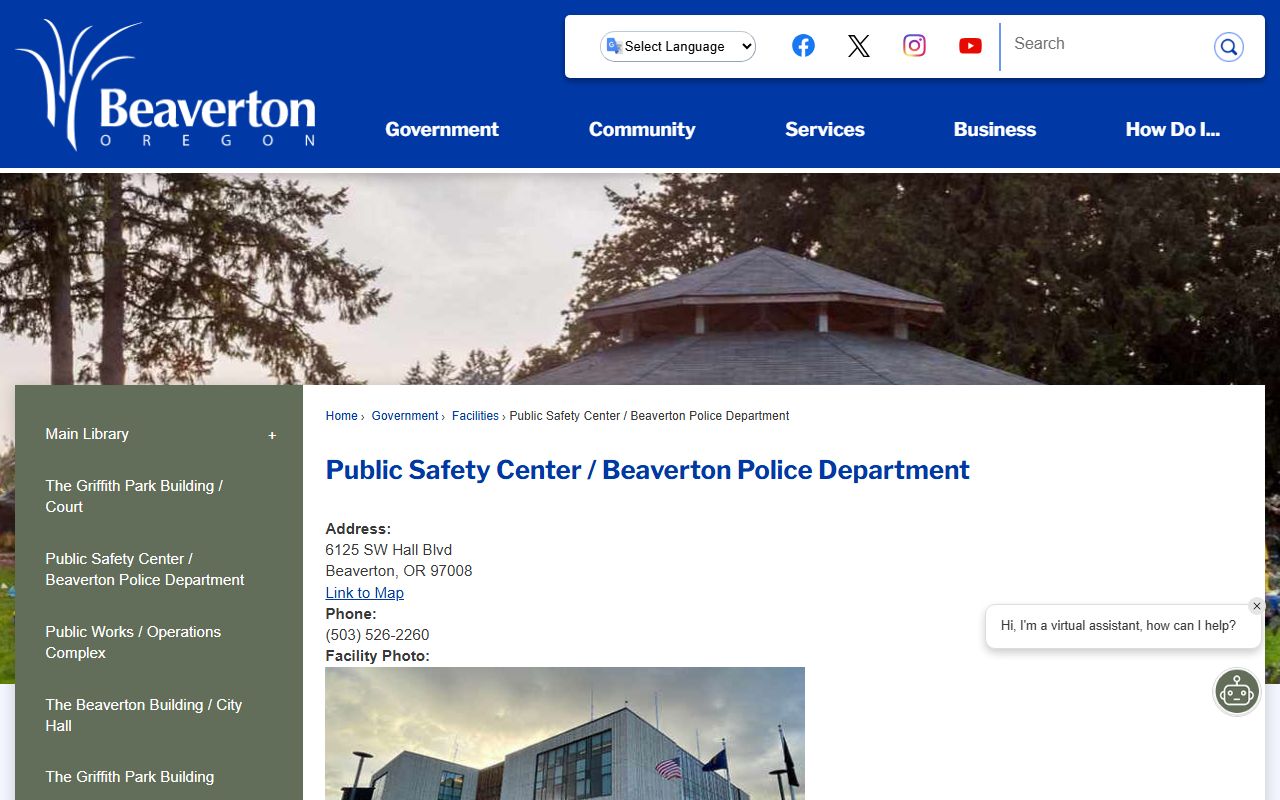Open the Community menu
The width and height of the screenshot is (1280, 800).
coord(642,129)
